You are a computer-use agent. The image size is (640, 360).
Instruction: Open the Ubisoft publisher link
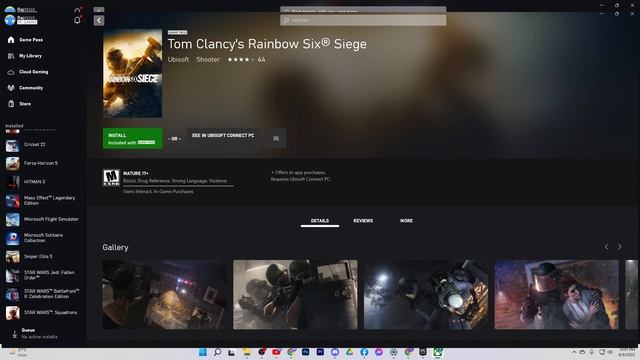click(178, 60)
